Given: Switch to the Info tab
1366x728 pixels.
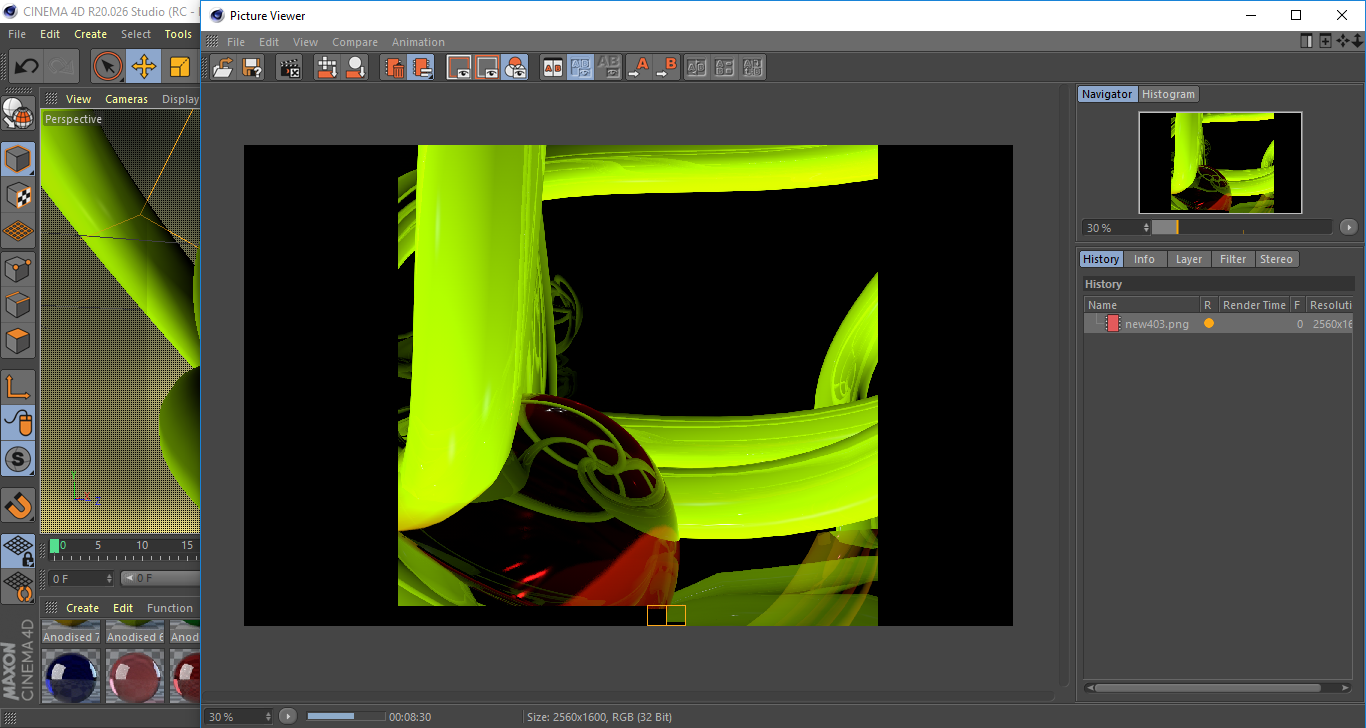Looking at the screenshot, I should (x=1144, y=259).
